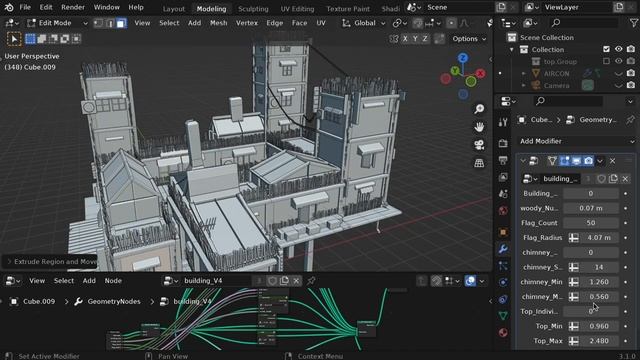Screen dimensions: 640x360
Task: Click the chimney_Min 1.260 field
Action: pyautogui.click(x=599, y=282)
